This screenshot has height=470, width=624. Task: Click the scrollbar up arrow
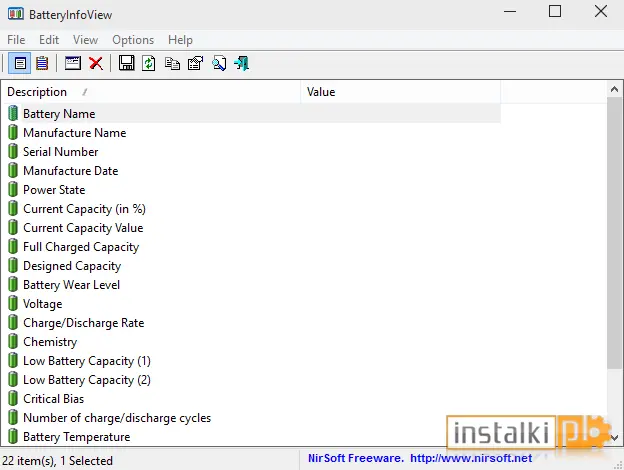614,90
